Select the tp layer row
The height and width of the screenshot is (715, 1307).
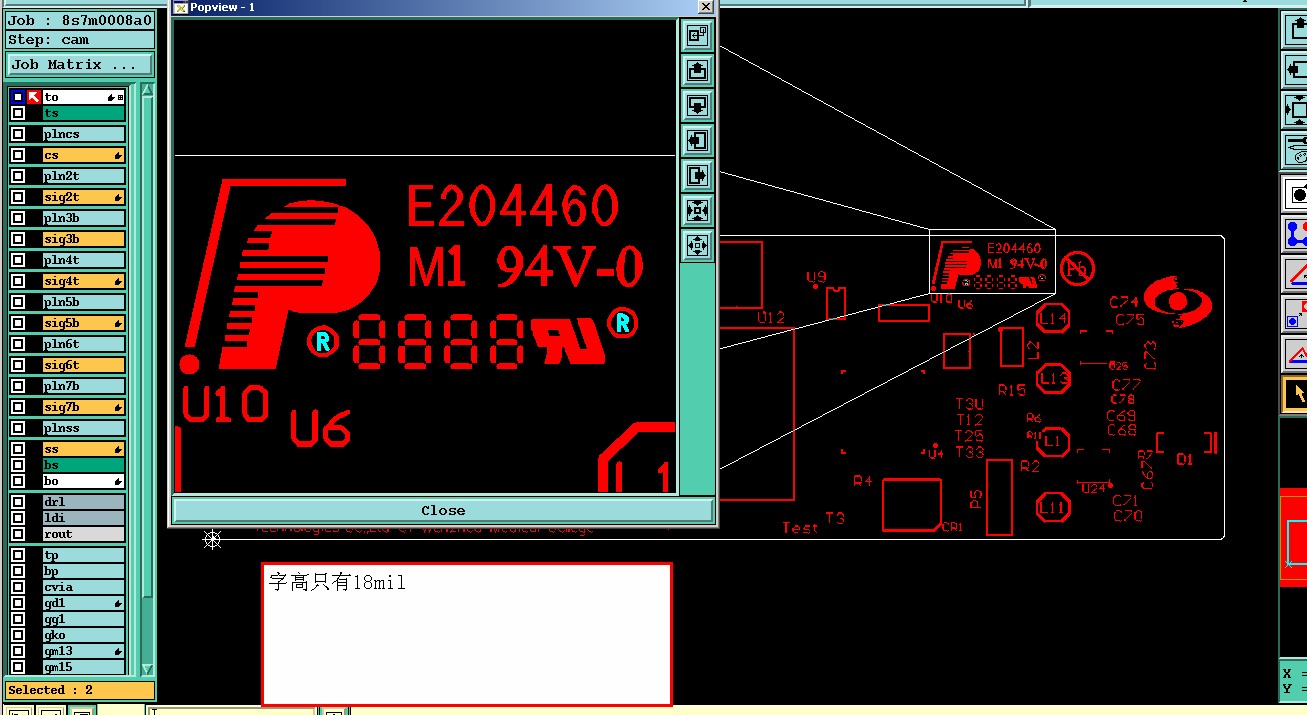click(83, 555)
